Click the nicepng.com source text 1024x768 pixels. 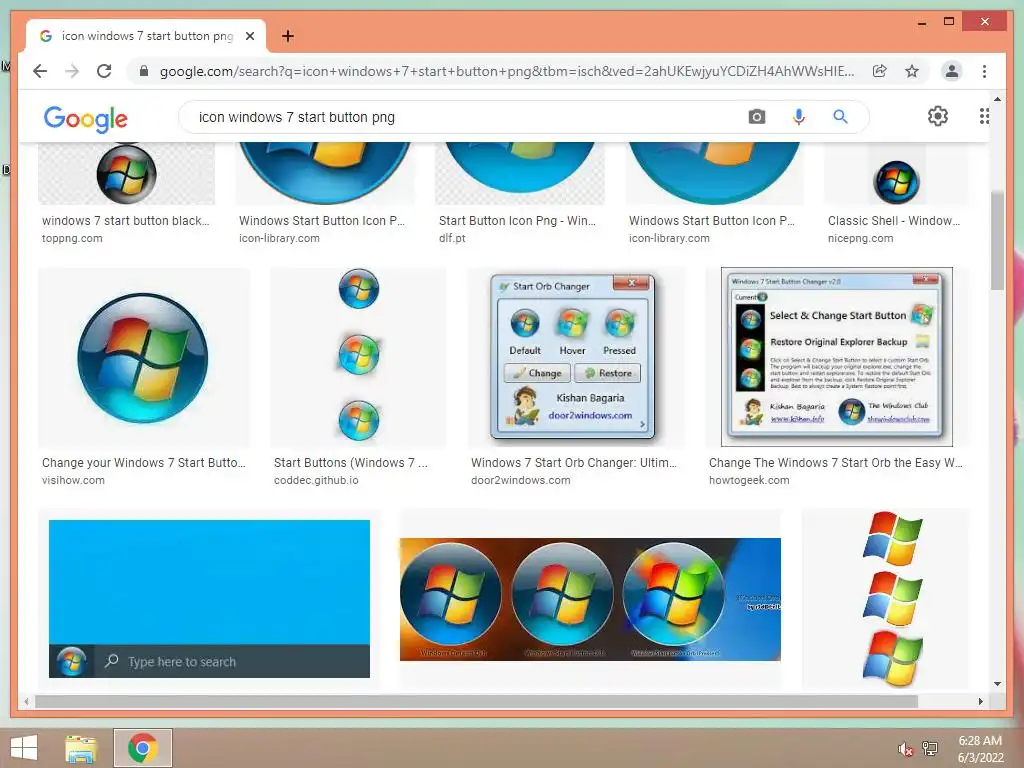pyautogui.click(x=860, y=238)
